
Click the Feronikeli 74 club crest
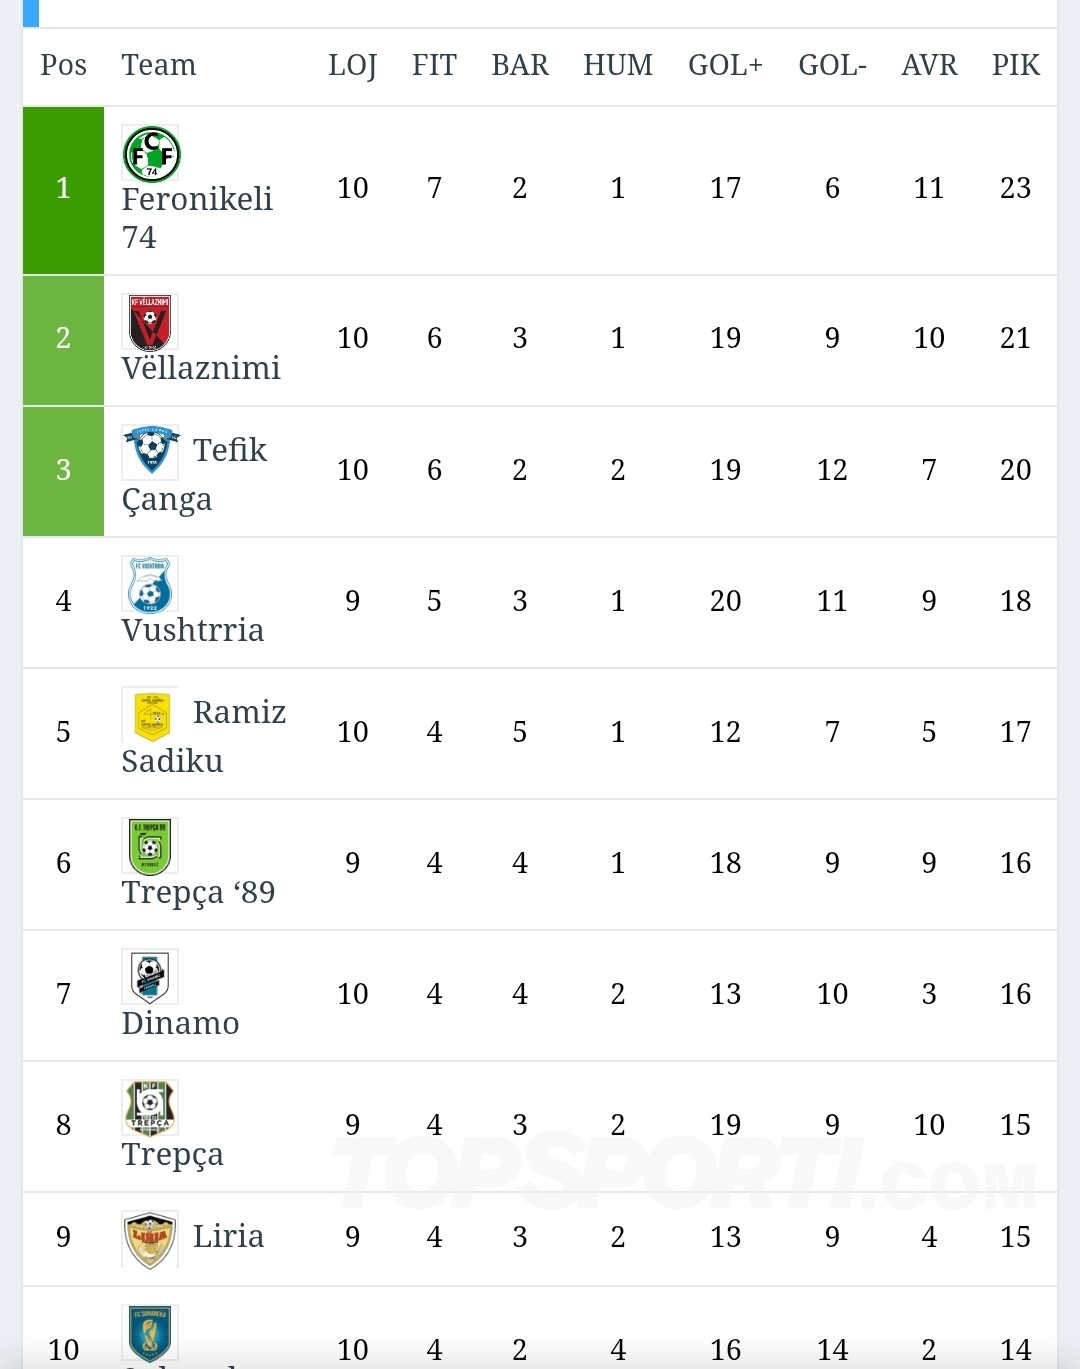coord(151,154)
